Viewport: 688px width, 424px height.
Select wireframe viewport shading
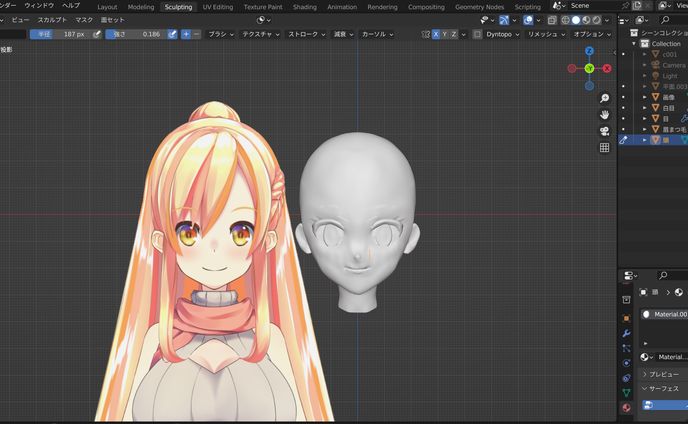(566, 20)
